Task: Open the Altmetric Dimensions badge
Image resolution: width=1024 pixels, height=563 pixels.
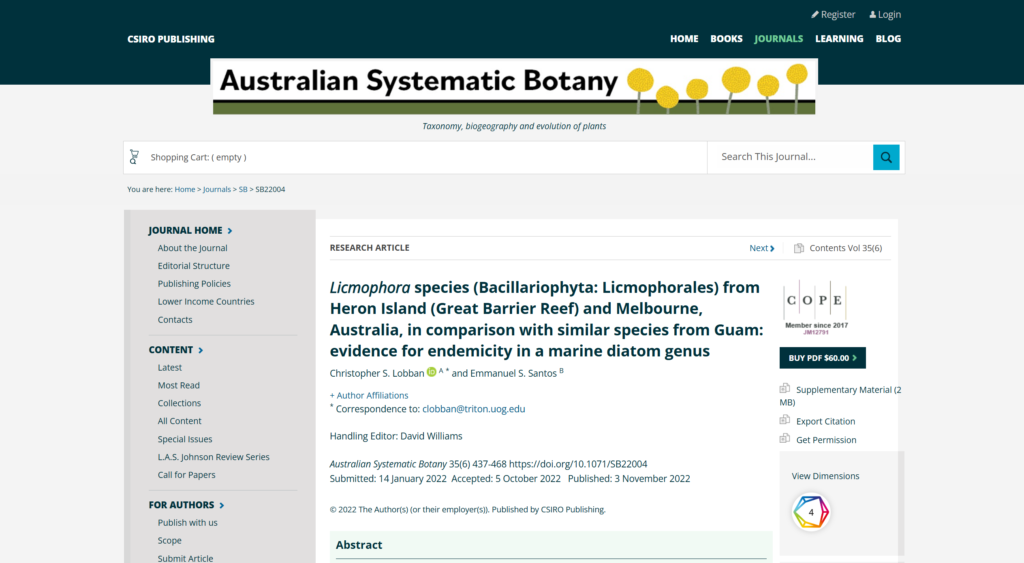Action: 810,512
